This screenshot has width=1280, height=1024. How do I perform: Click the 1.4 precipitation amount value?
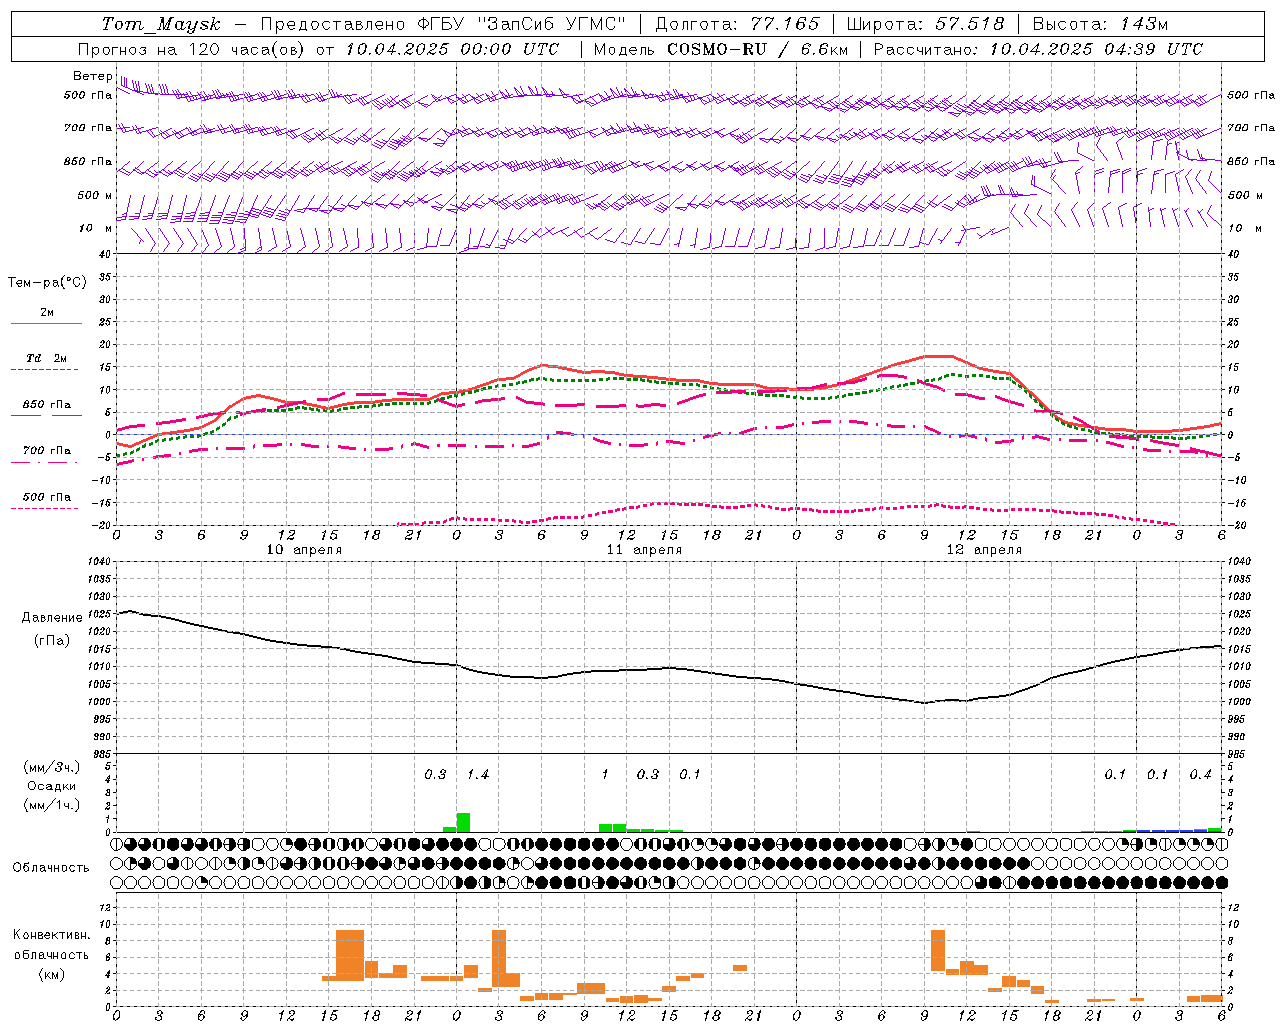click(x=478, y=775)
